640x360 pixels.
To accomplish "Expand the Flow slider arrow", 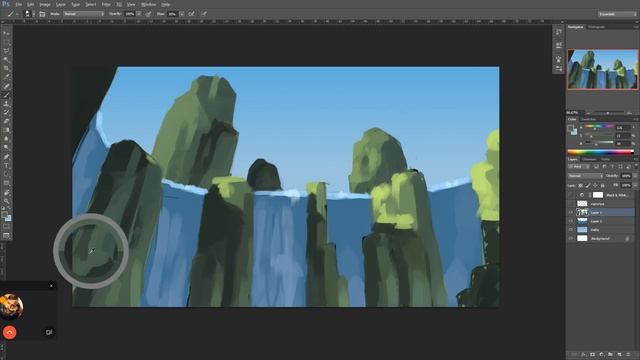I will click(182, 13).
